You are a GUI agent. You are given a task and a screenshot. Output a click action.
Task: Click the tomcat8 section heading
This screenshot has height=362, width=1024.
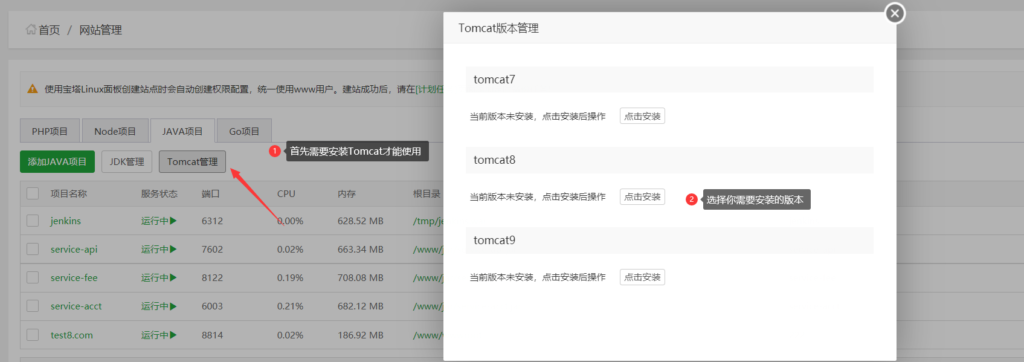(495, 159)
